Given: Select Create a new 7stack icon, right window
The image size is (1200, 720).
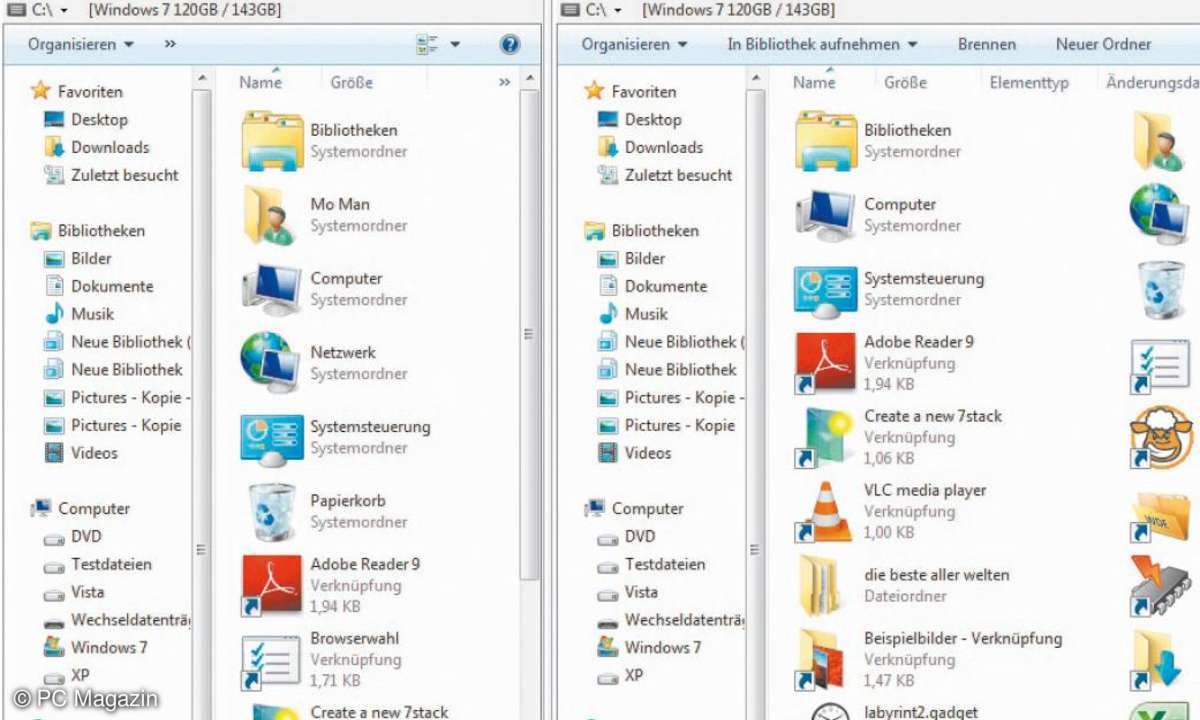Looking at the screenshot, I should [826, 438].
